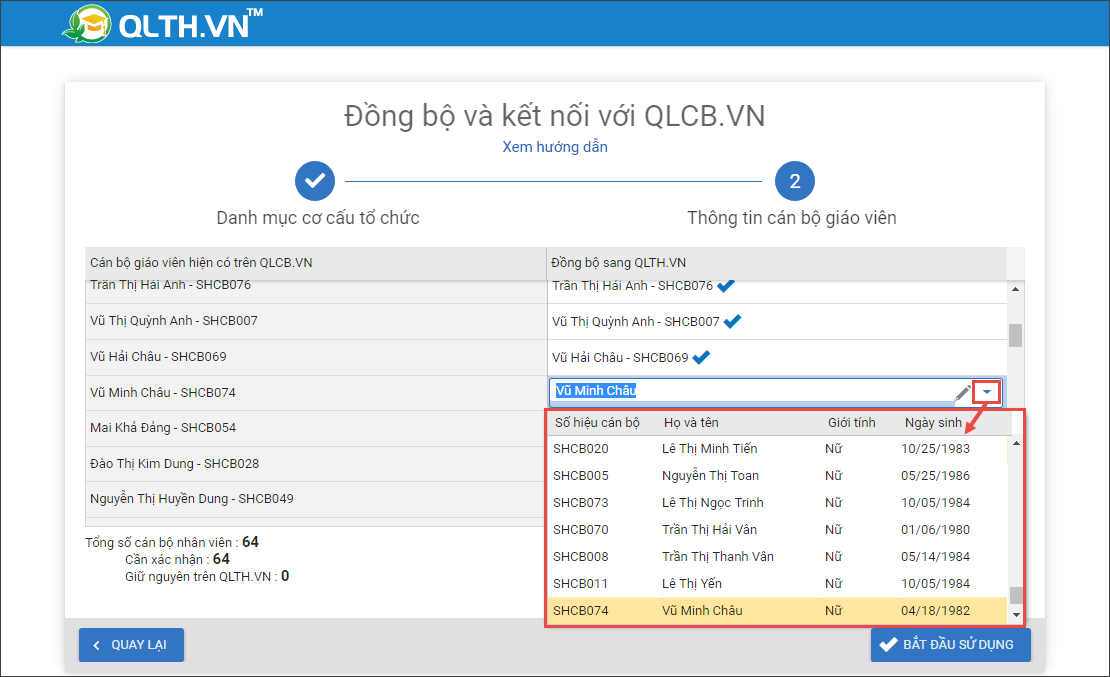This screenshot has height=677, width=1110.
Task: Select row SHCB005 Nguyễn Thị Toan
Action: point(776,475)
